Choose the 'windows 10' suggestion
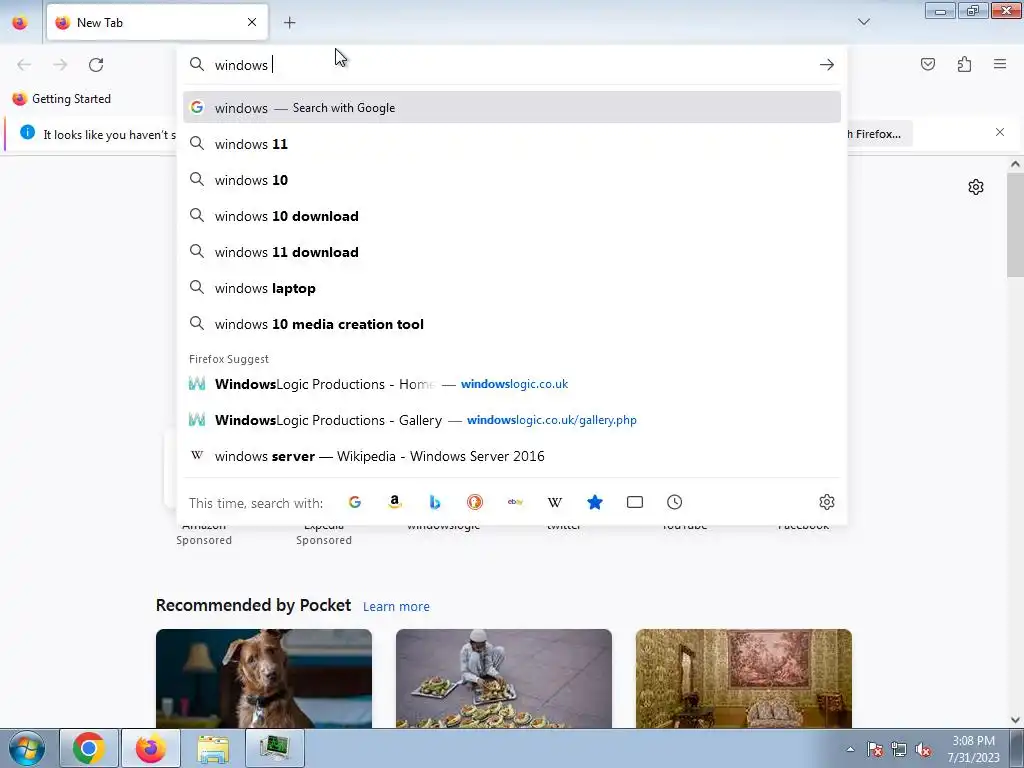 click(512, 180)
